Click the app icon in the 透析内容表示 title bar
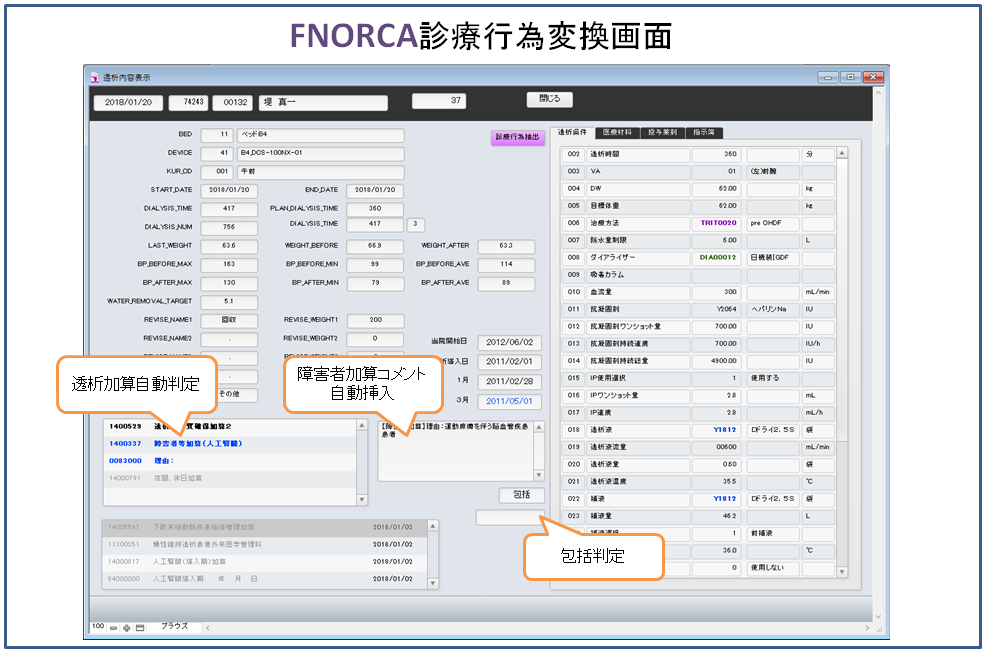Screen dimensions: 984x652 (95, 78)
